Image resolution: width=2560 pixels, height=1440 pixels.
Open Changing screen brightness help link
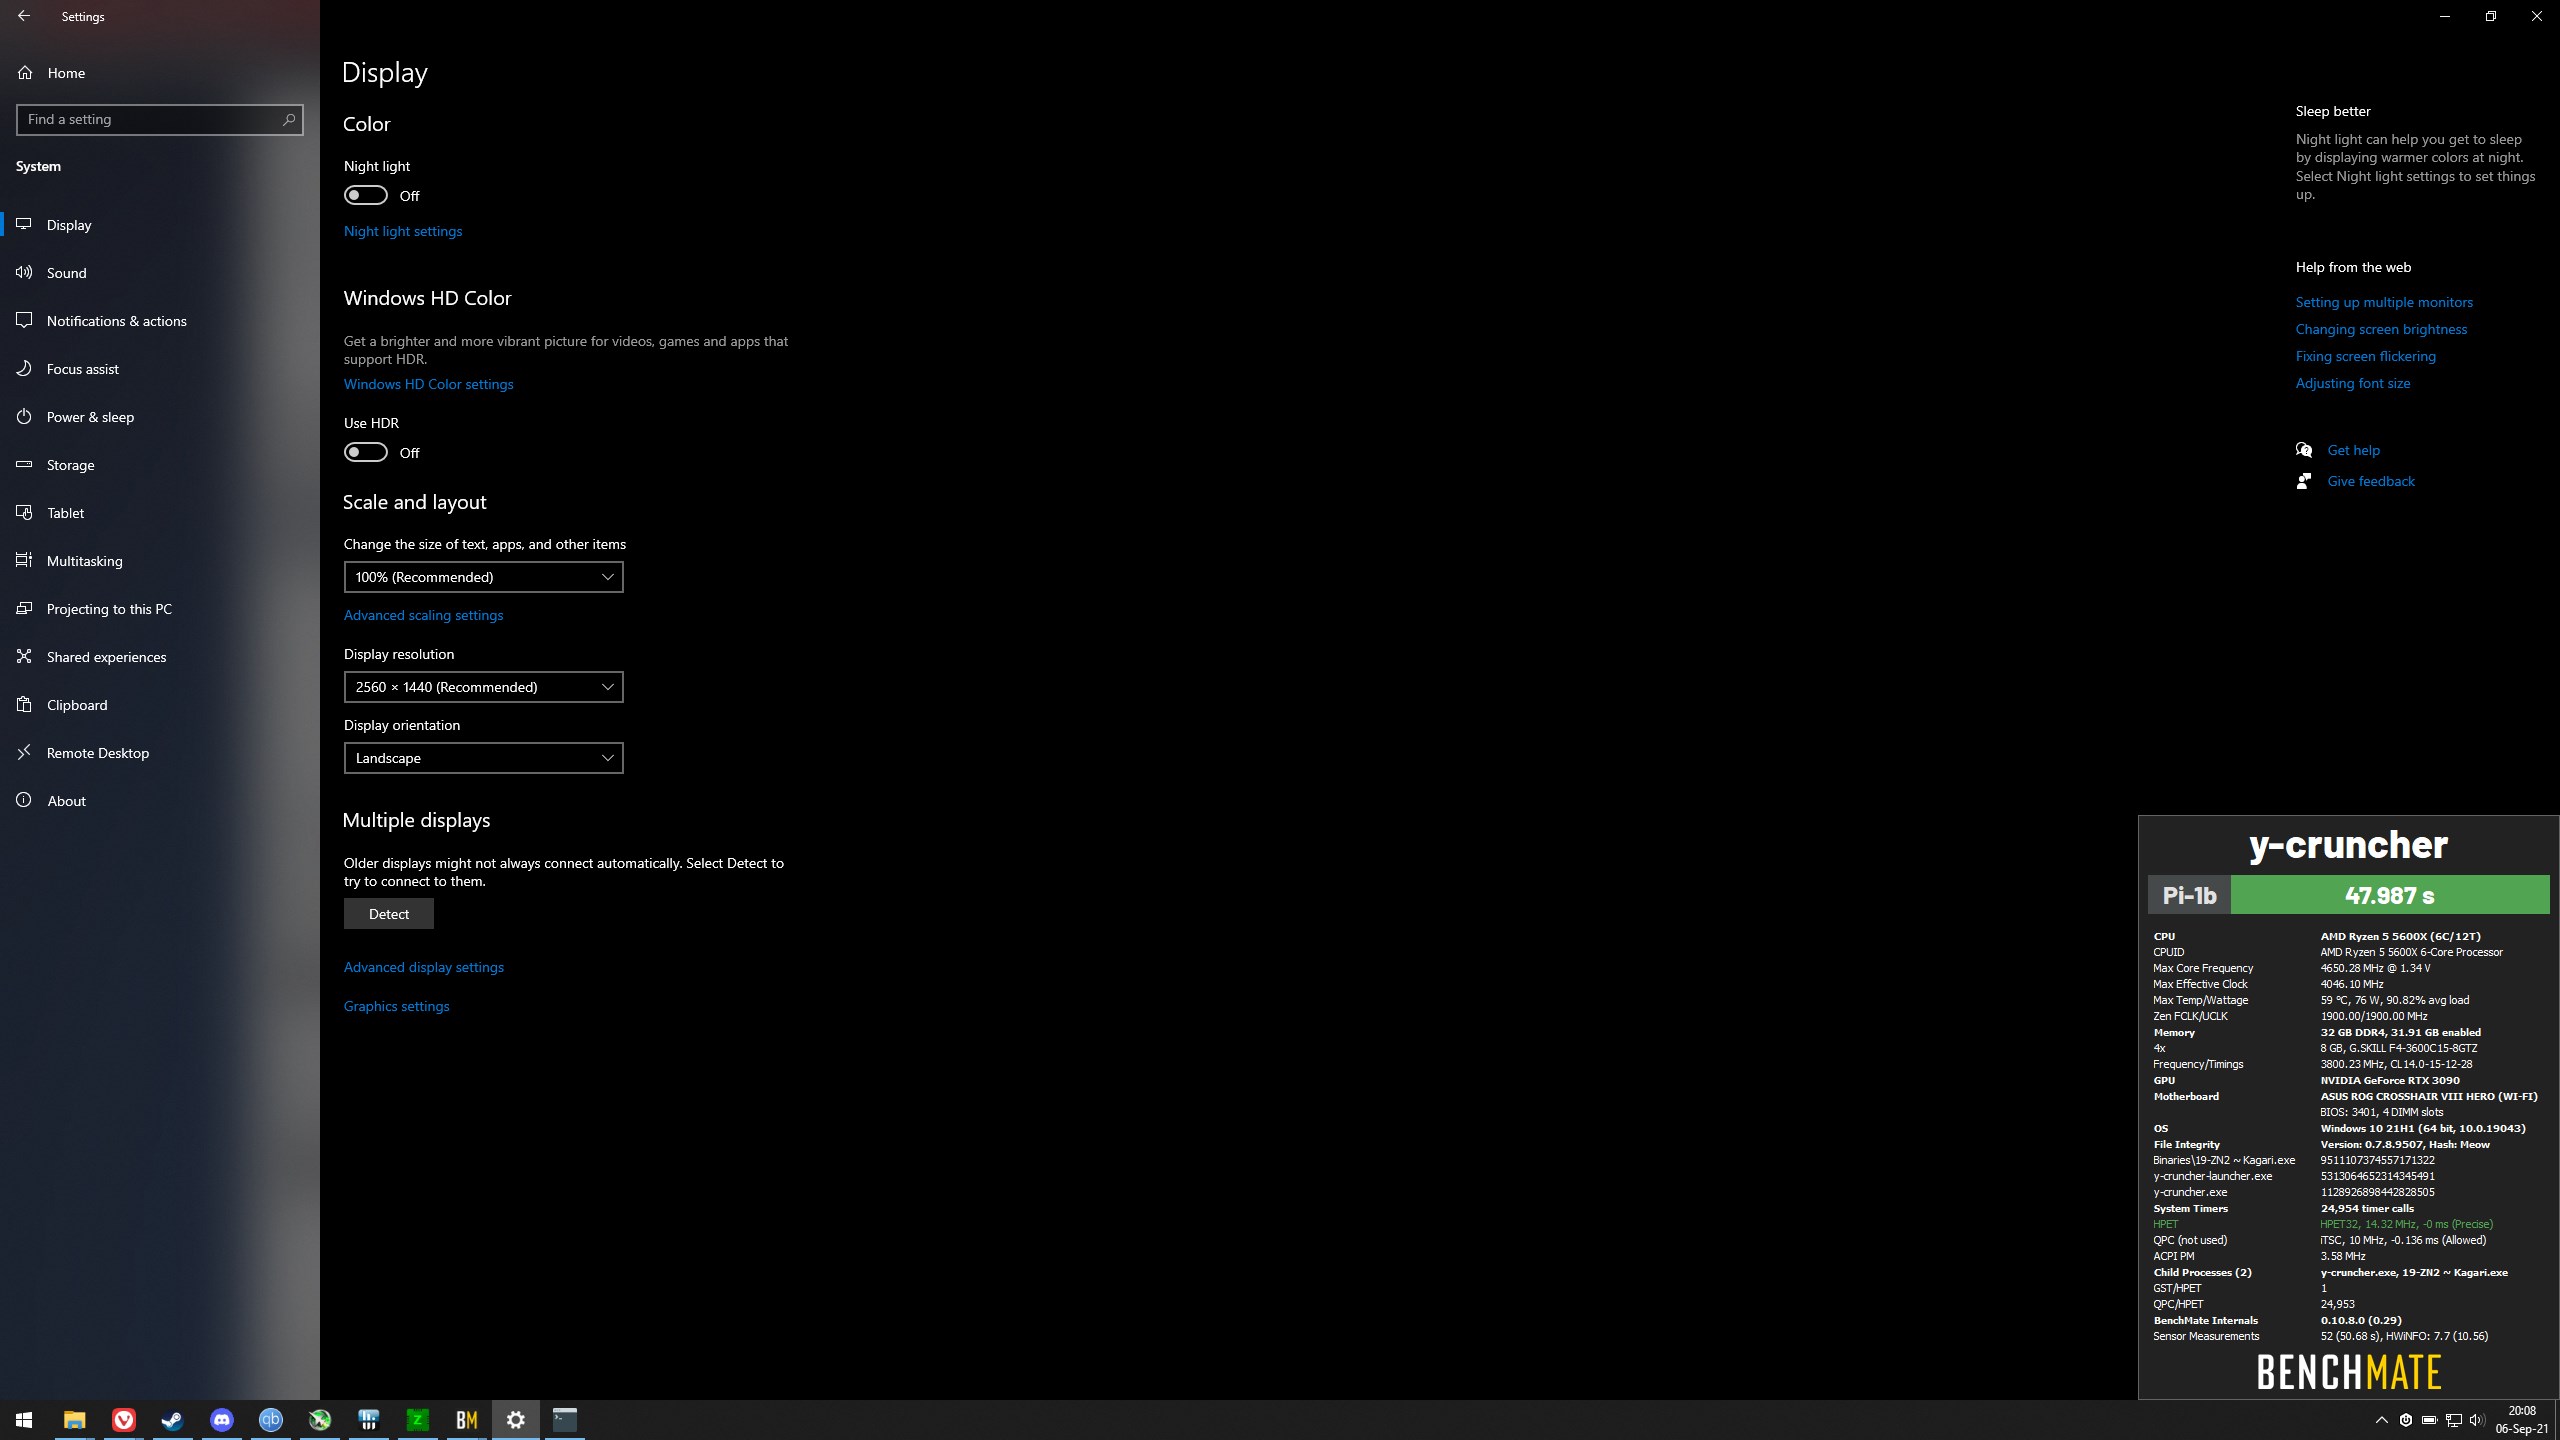(2381, 329)
